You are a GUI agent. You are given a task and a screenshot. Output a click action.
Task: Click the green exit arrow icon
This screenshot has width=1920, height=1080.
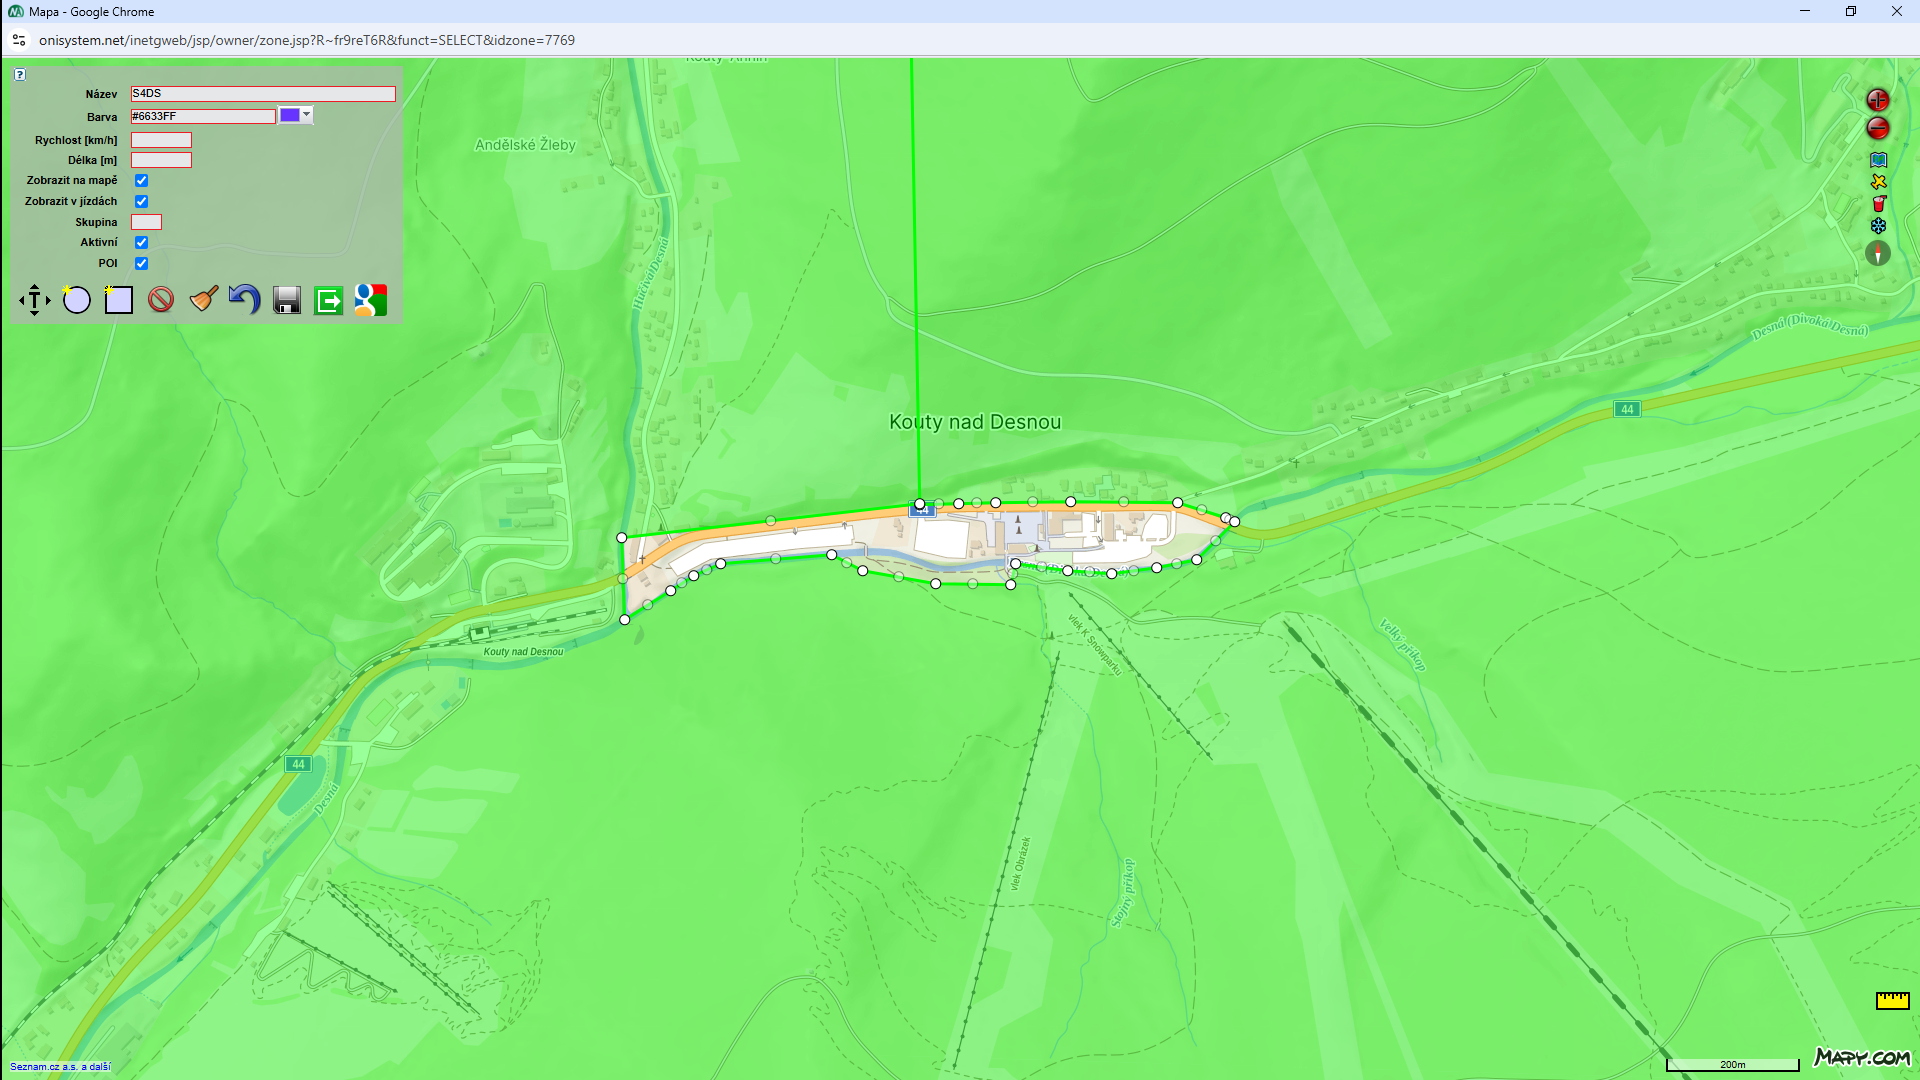tap(329, 300)
